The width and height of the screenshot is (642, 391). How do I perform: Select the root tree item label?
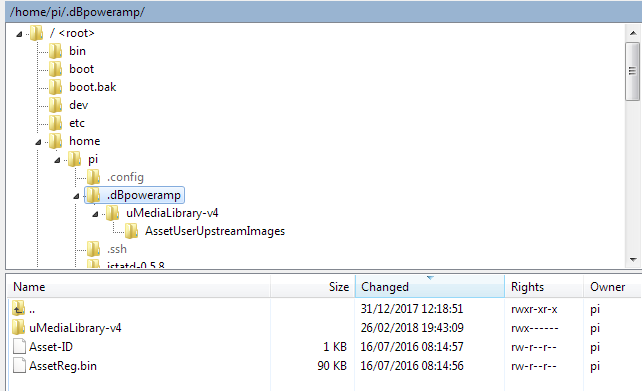(x=72, y=33)
